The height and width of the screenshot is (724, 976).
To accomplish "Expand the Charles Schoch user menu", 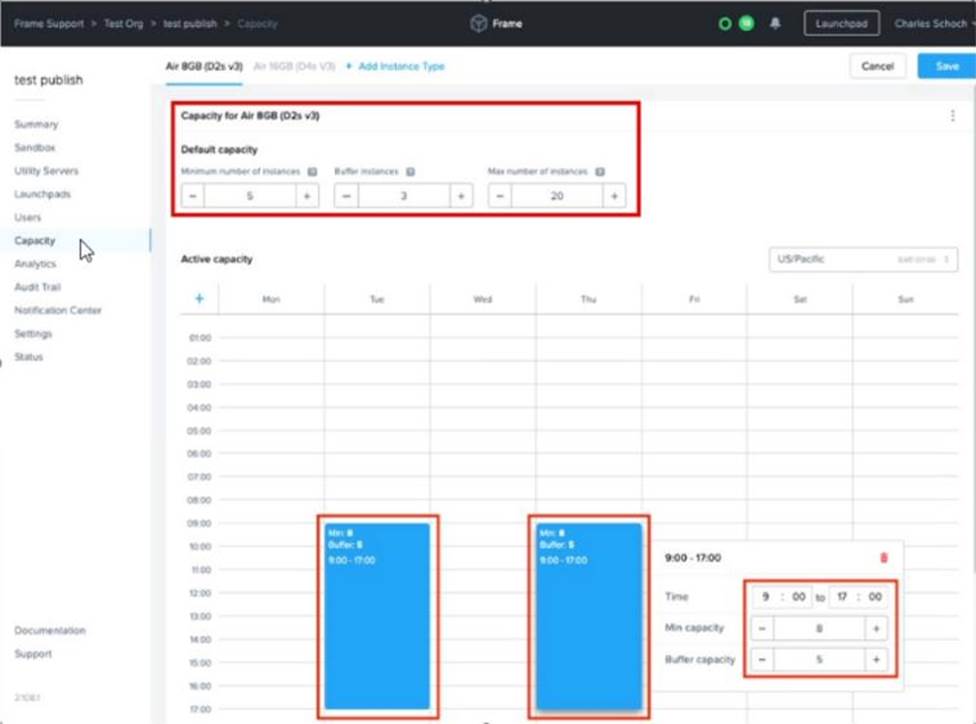I will click(931, 23).
